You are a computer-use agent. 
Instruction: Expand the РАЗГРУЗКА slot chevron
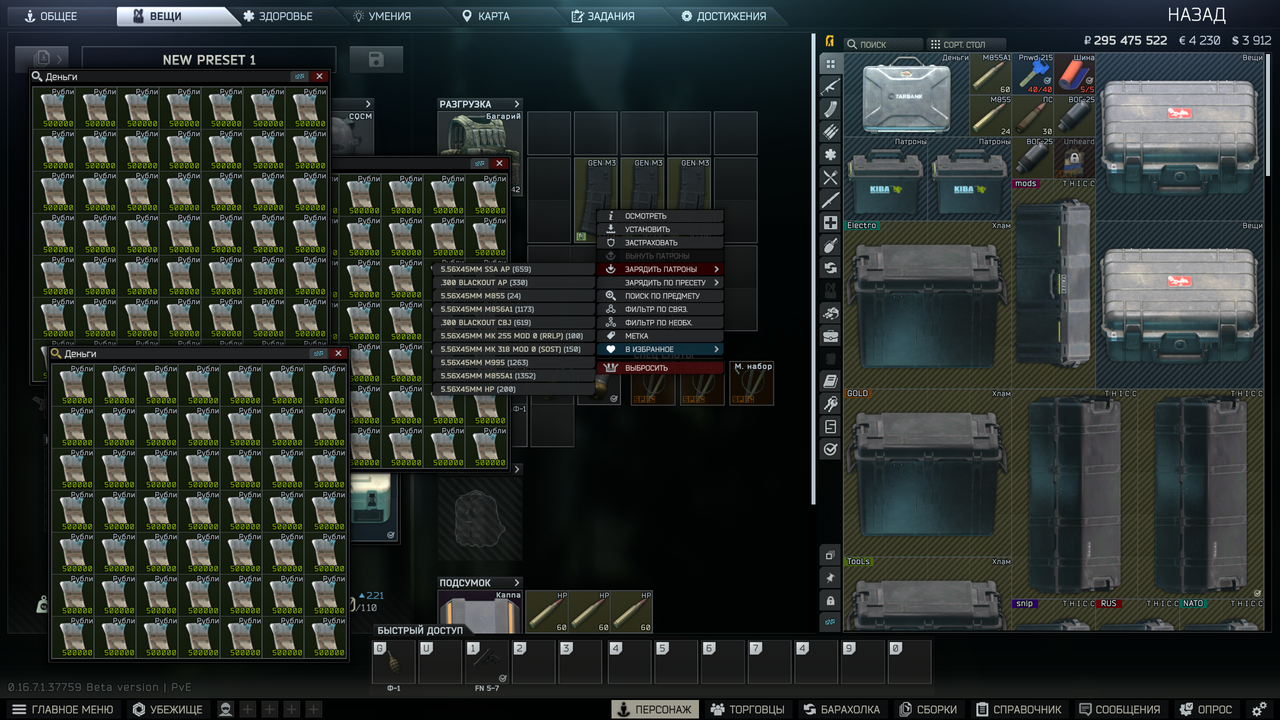point(517,104)
